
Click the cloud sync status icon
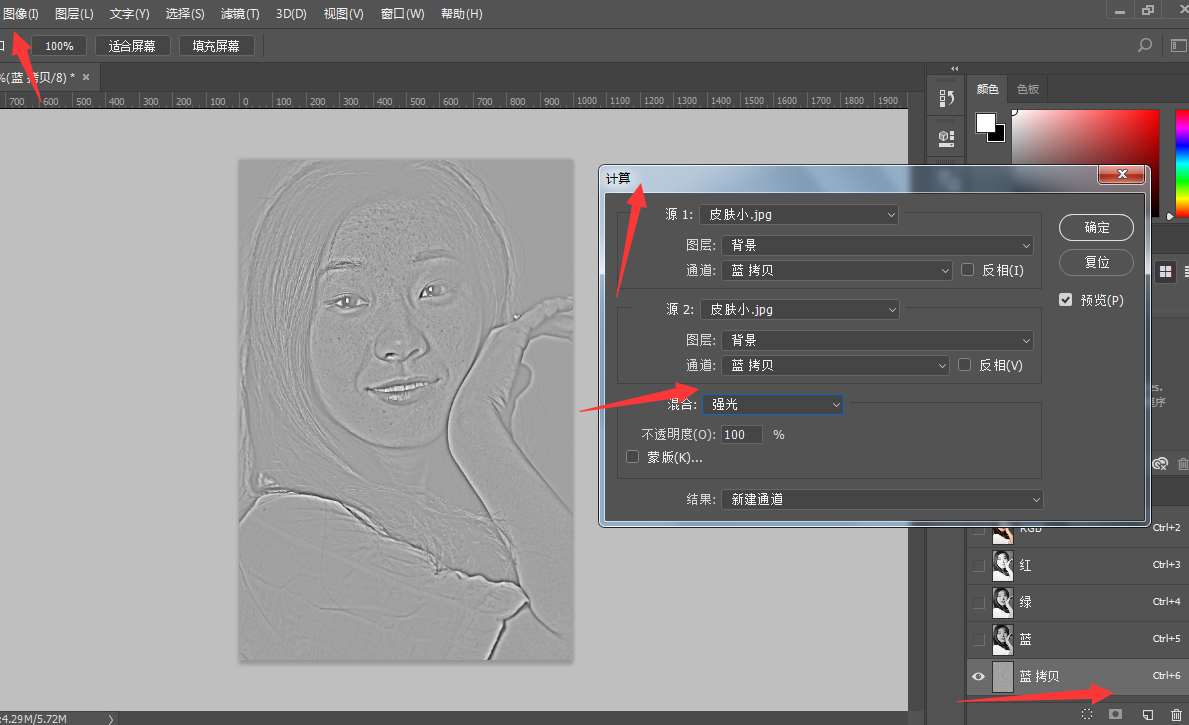[1160, 463]
